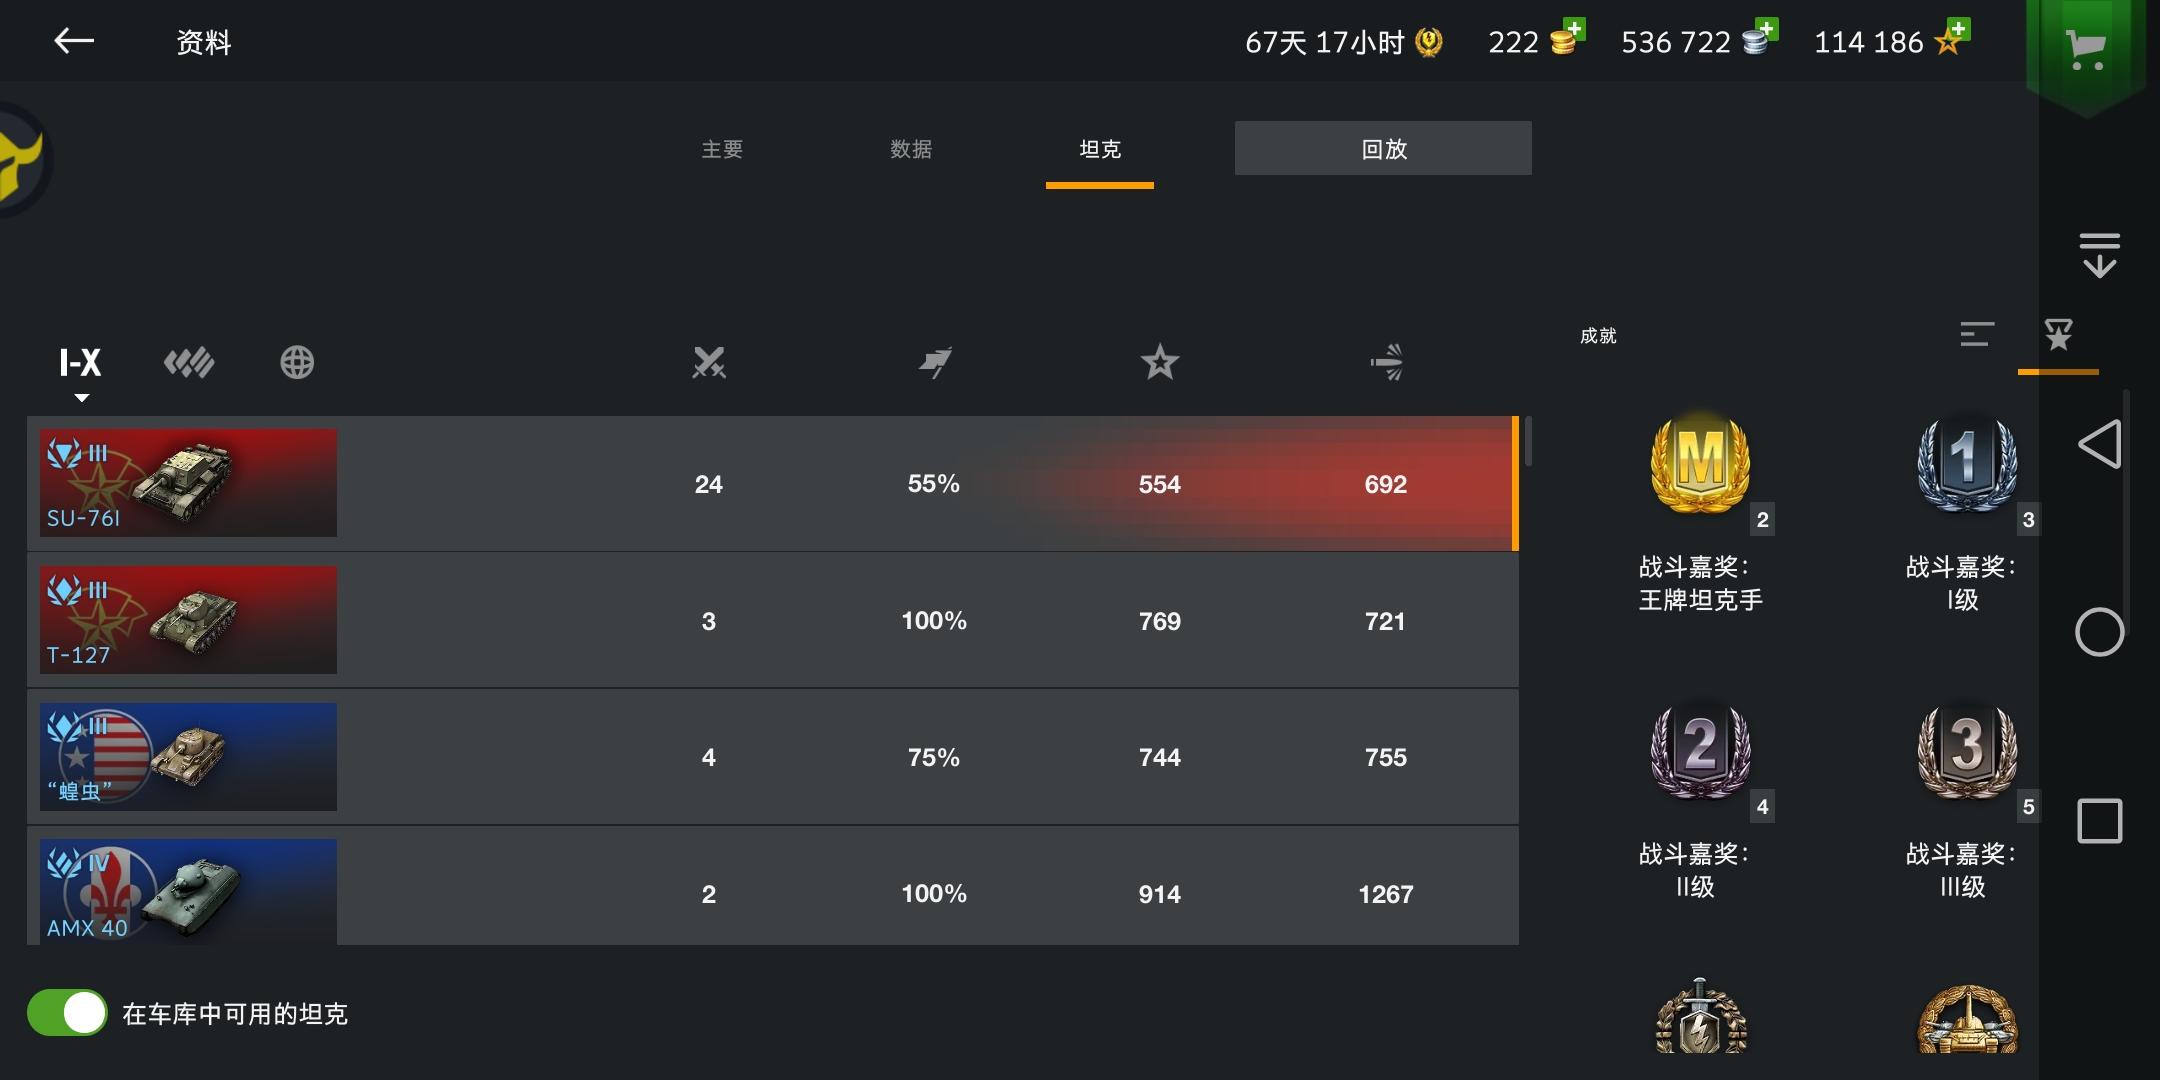Sort by average damage shell icon
Screen dimensions: 2160x1080
tap(1386, 362)
